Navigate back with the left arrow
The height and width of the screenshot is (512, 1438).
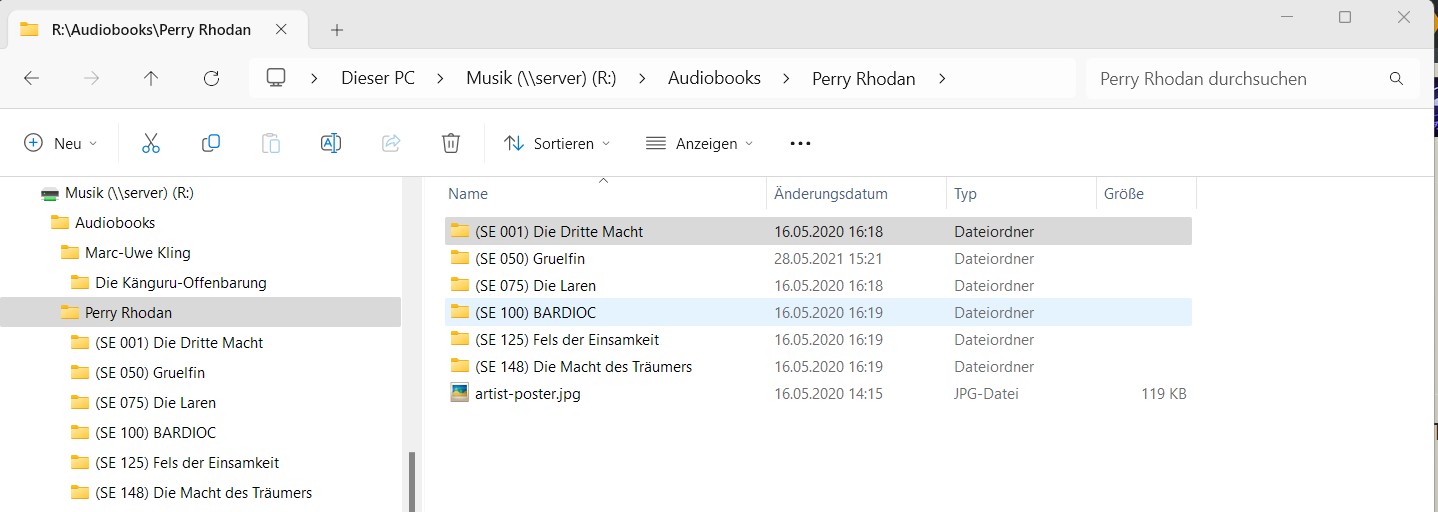click(x=31, y=78)
